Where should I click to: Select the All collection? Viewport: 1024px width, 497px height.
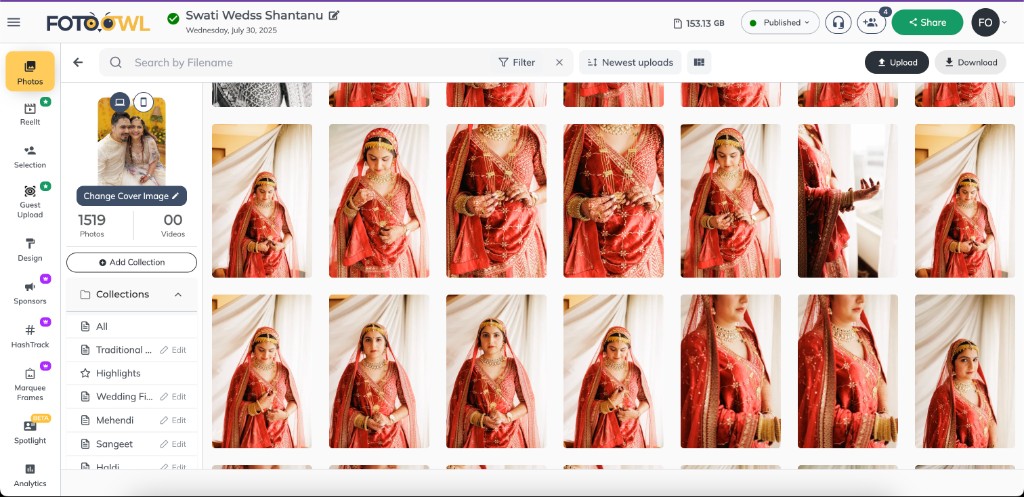(131, 327)
